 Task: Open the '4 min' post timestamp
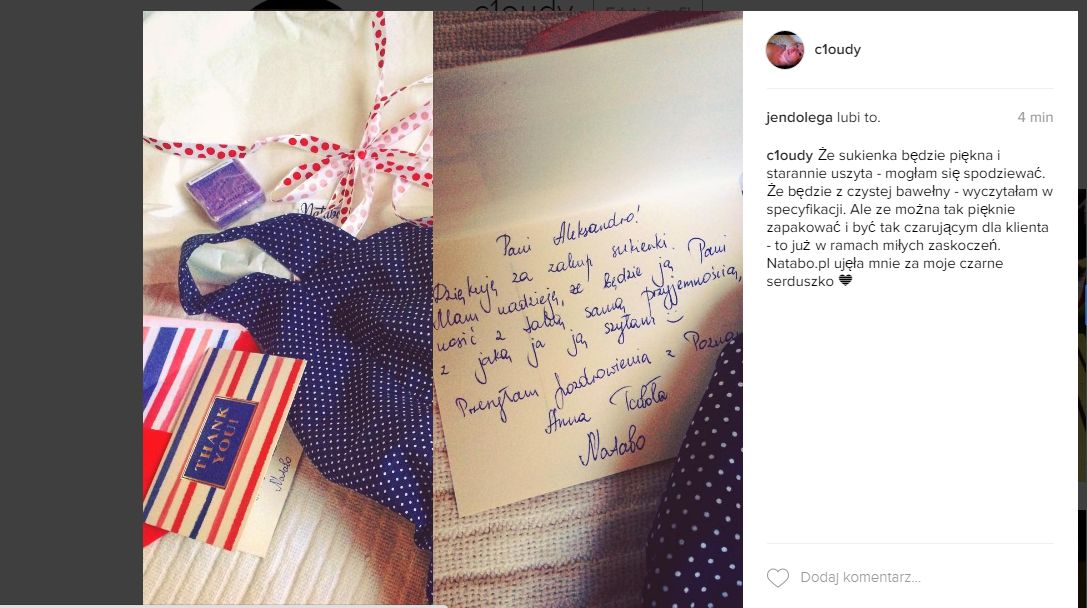[1035, 117]
